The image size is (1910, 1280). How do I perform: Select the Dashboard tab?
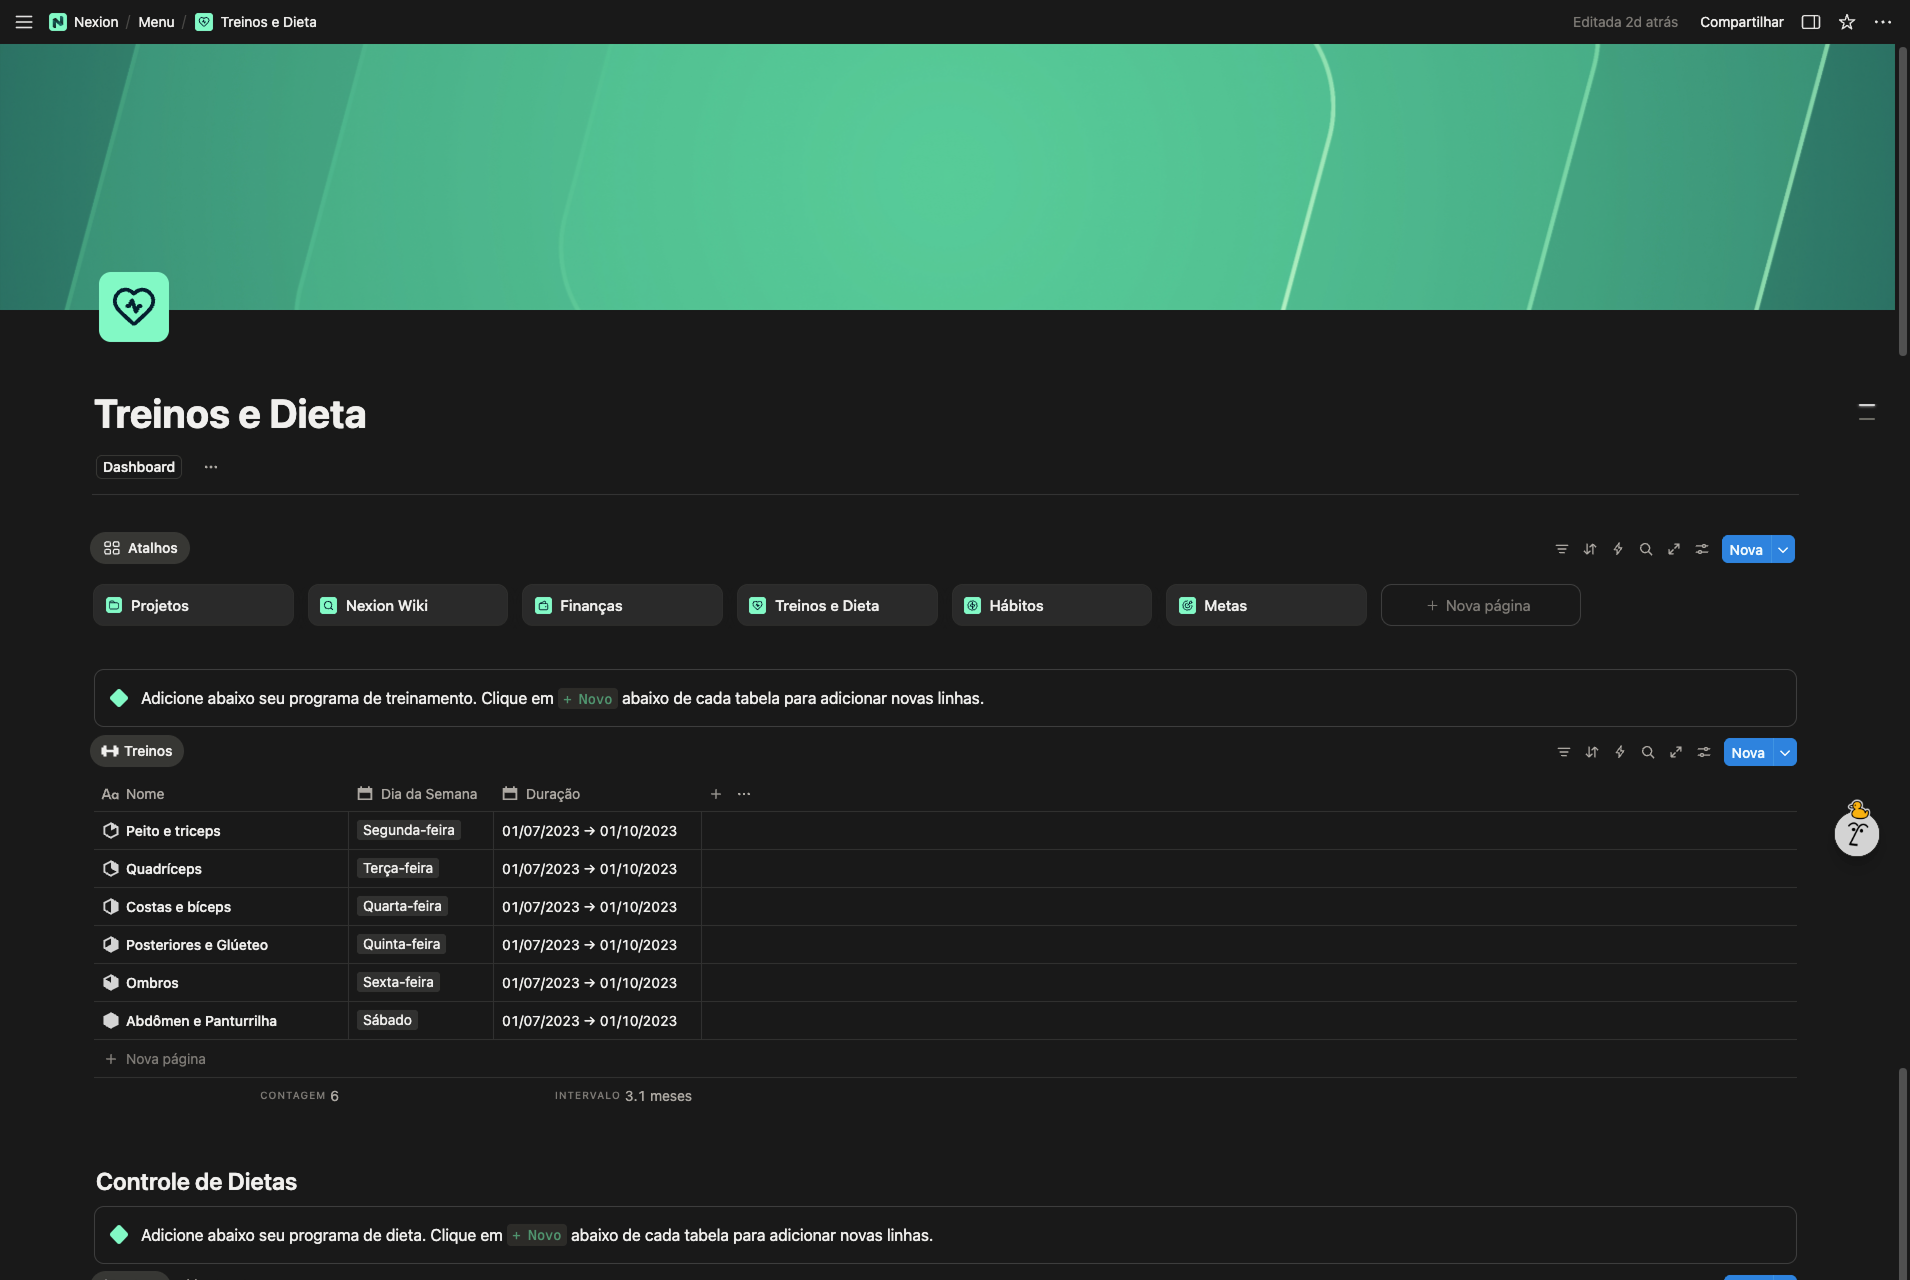[x=139, y=467]
